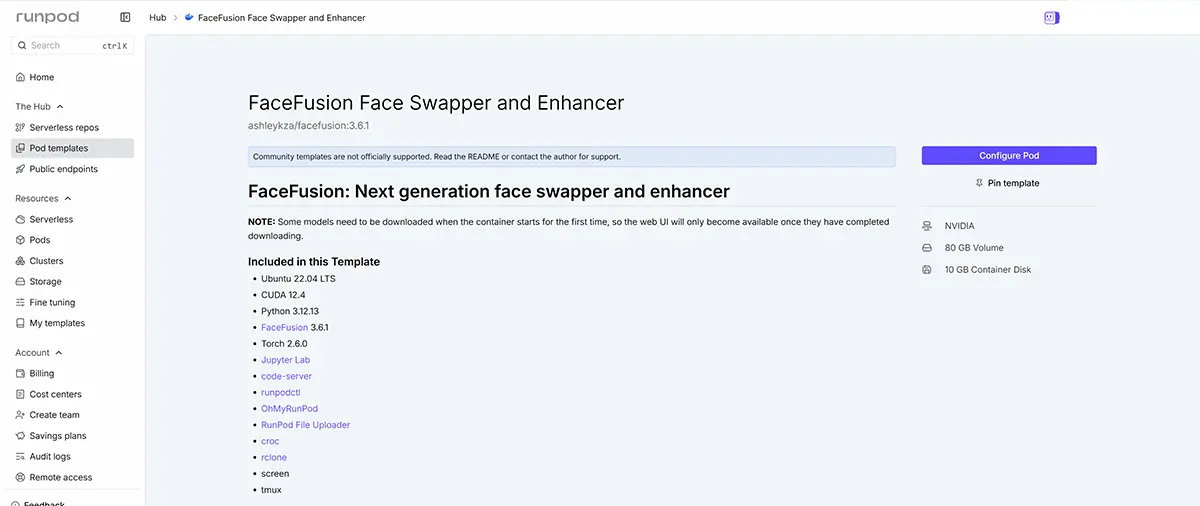Click the tmux list item
1200x506 pixels.
(x=273, y=490)
